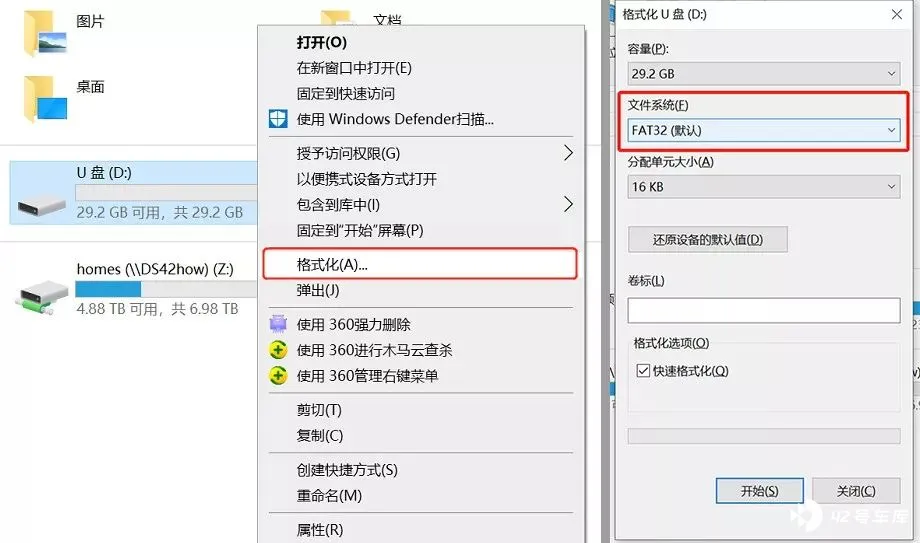Expand the 包含到库中 submenu arrow
920x543 pixels.
pyautogui.click(x=567, y=204)
